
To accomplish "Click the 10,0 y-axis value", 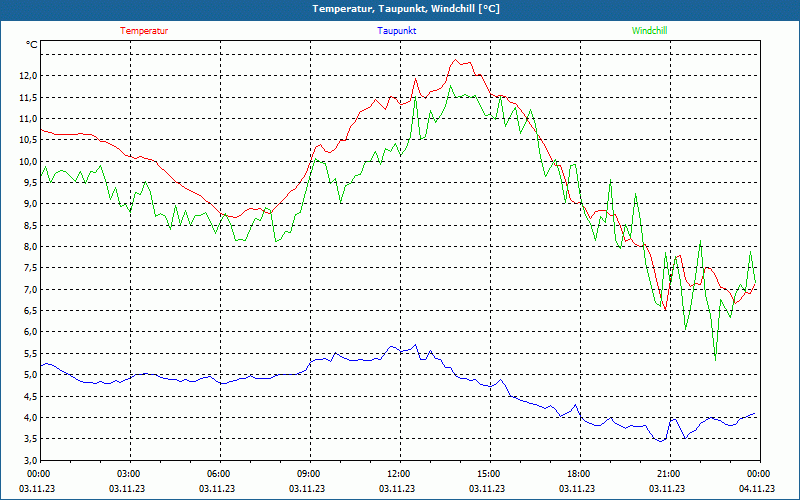I will 28,162.
